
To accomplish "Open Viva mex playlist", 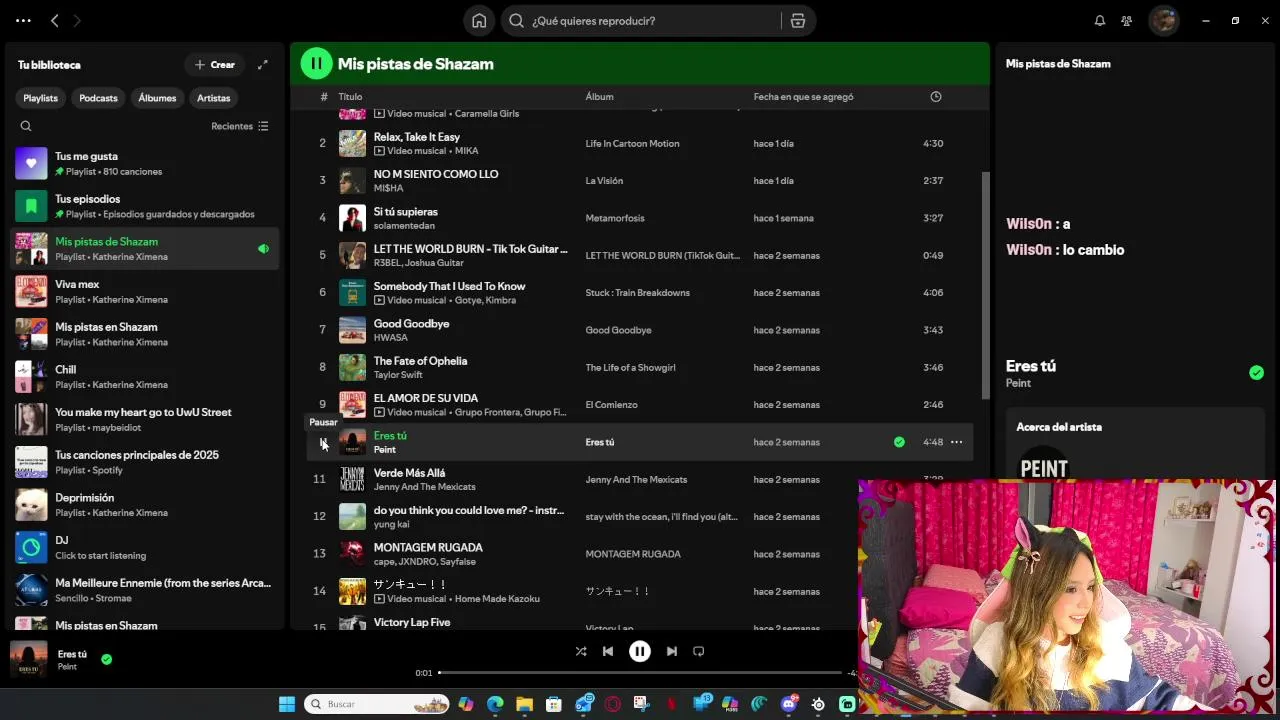I will click(145, 292).
